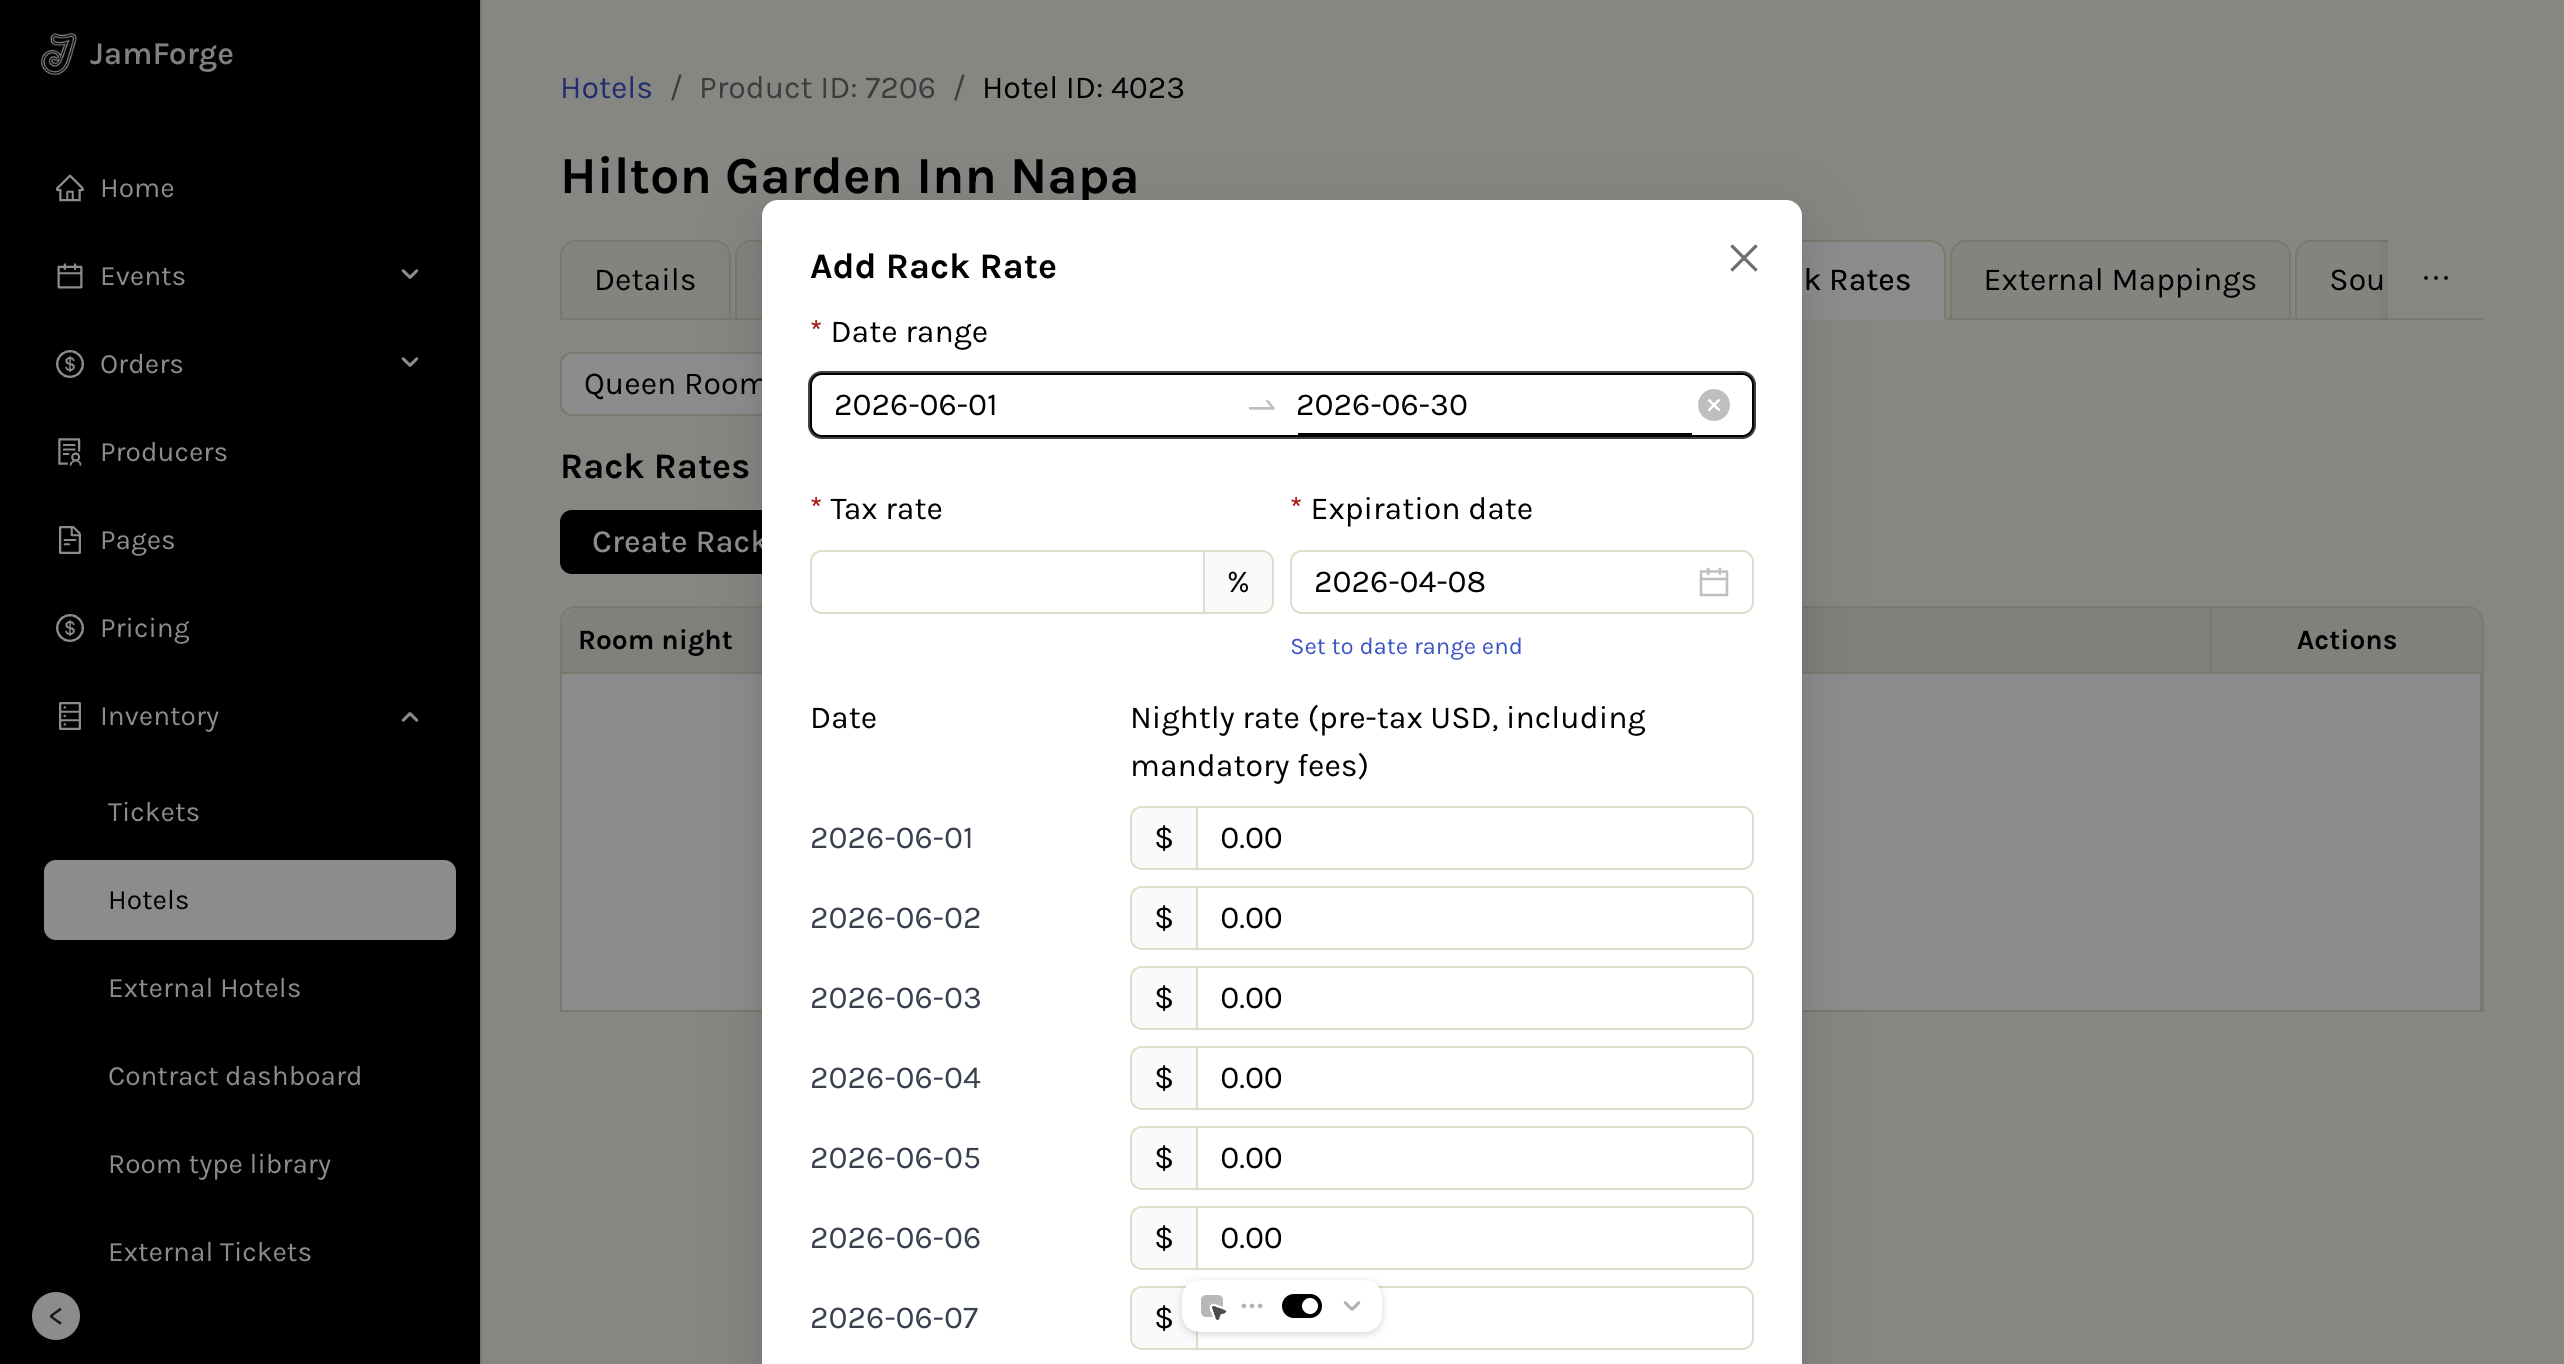Expand the Orders menu chevron

coord(409,363)
